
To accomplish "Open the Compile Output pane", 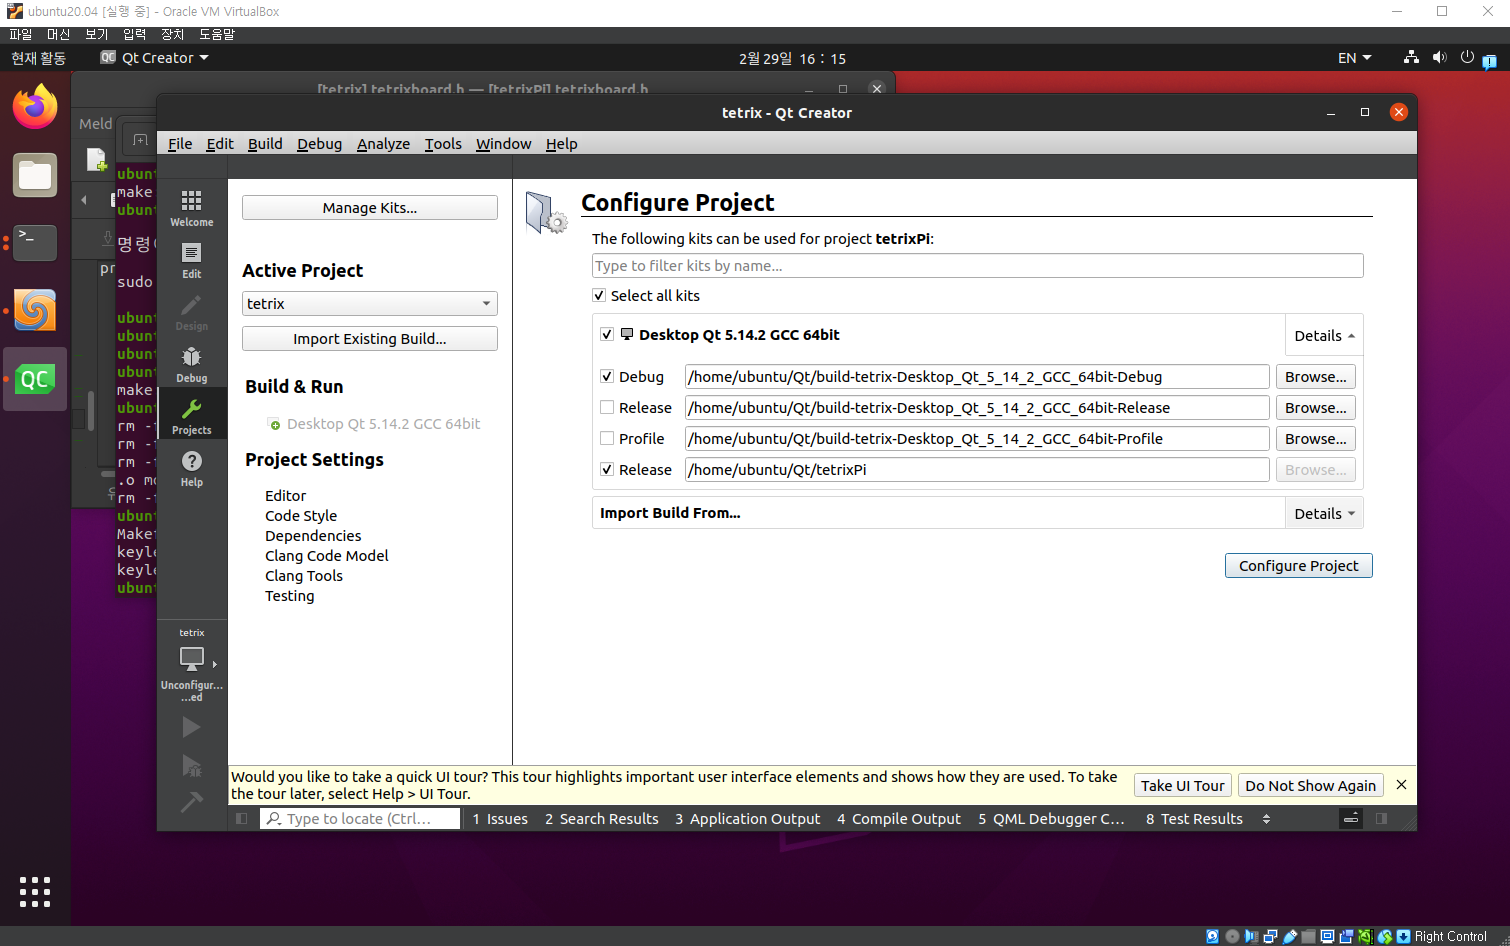I will [x=899, y=818].
